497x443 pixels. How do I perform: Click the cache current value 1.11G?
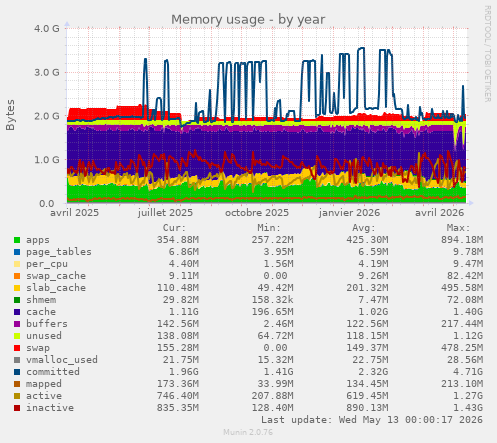[x=184, y=312]
